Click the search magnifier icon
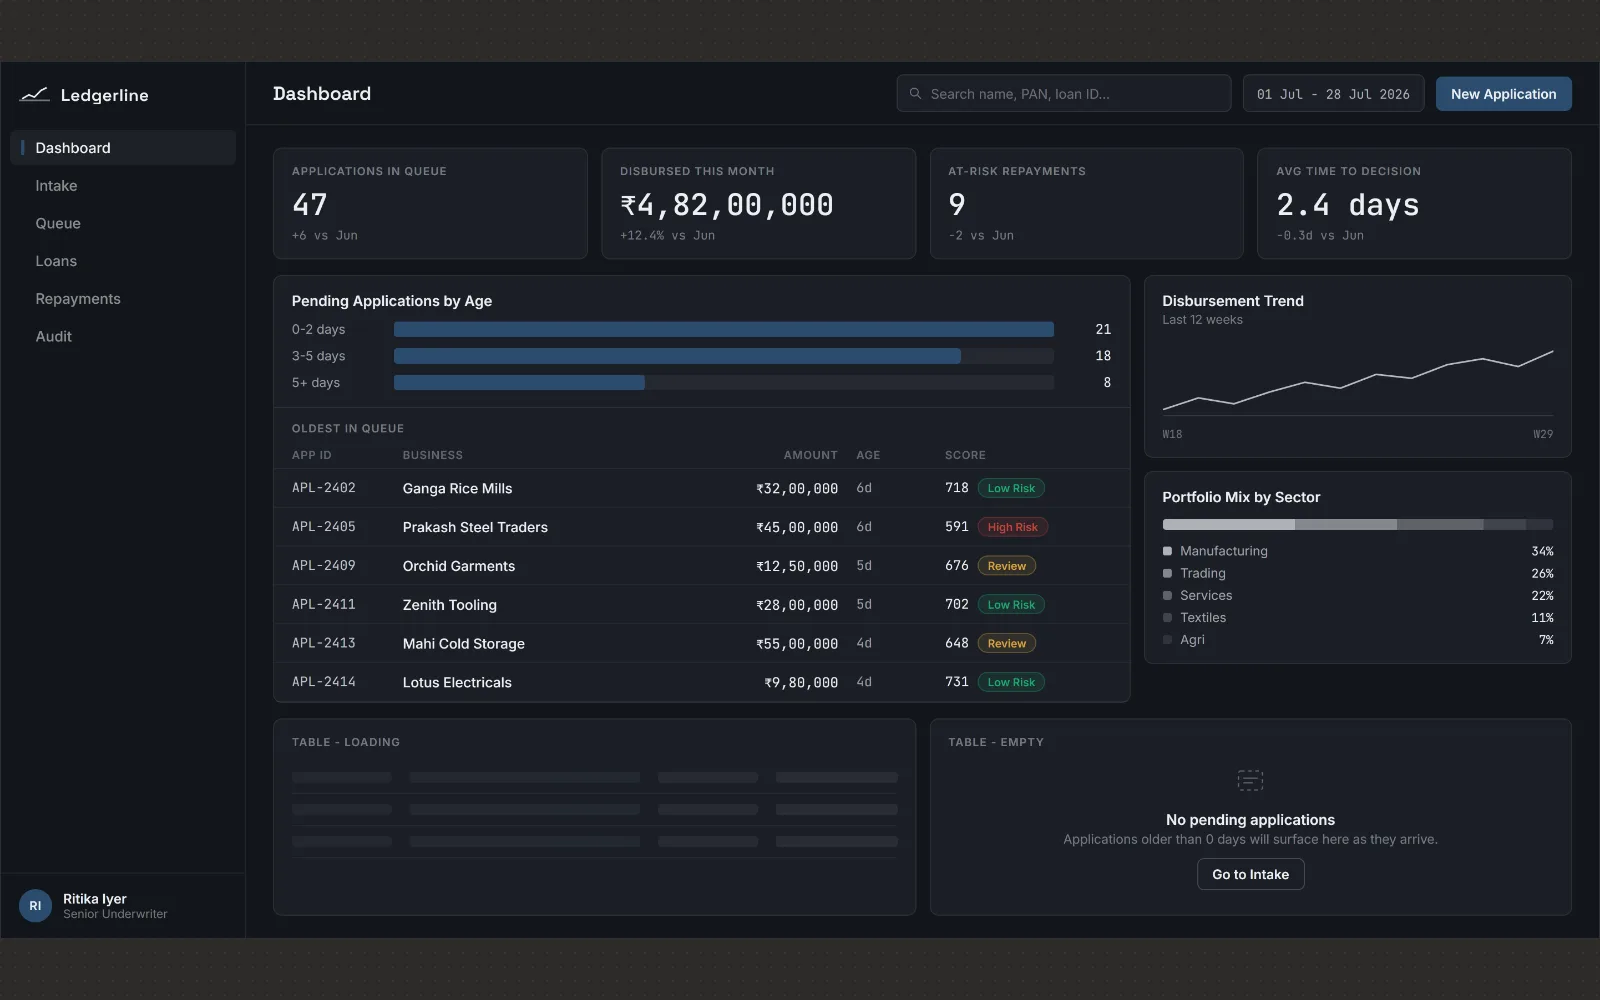The width and height of the screenshot is (1600, 1000). (x=915, y=94)
